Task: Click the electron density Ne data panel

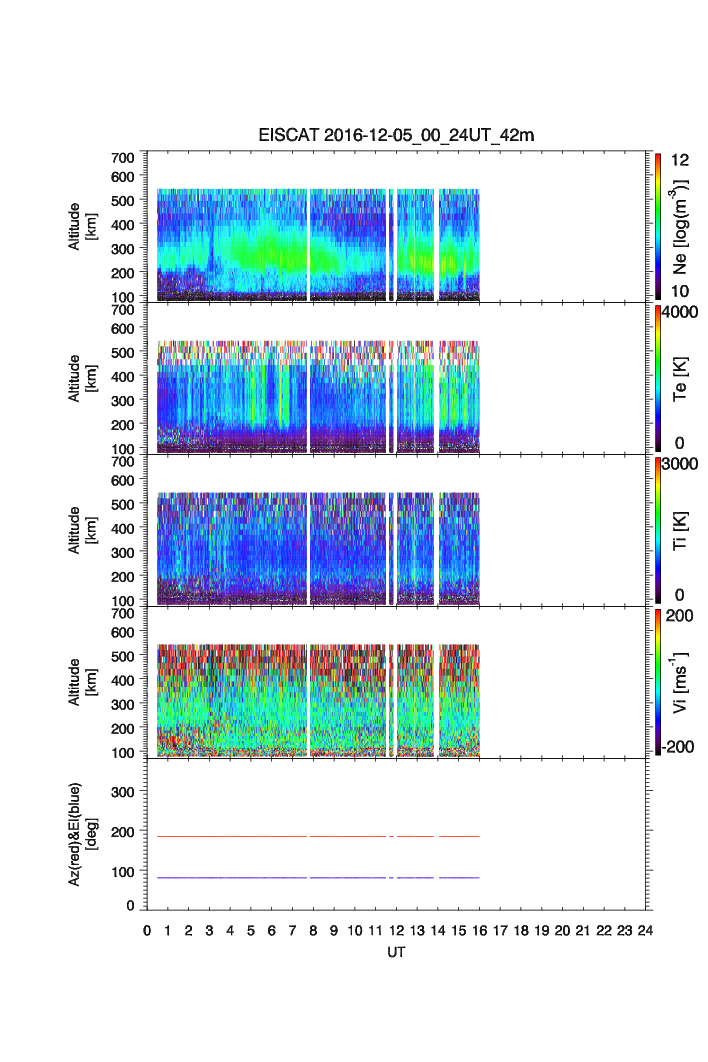Action: coord(396,226)
